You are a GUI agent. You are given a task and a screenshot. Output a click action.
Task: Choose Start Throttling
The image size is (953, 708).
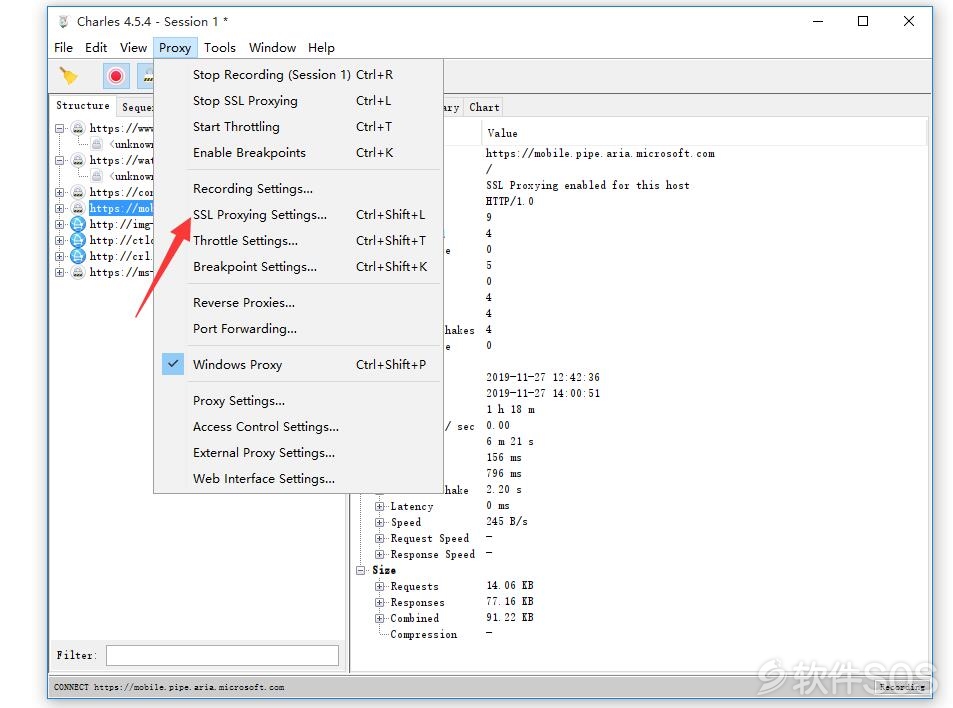click(x=298, y=126)
